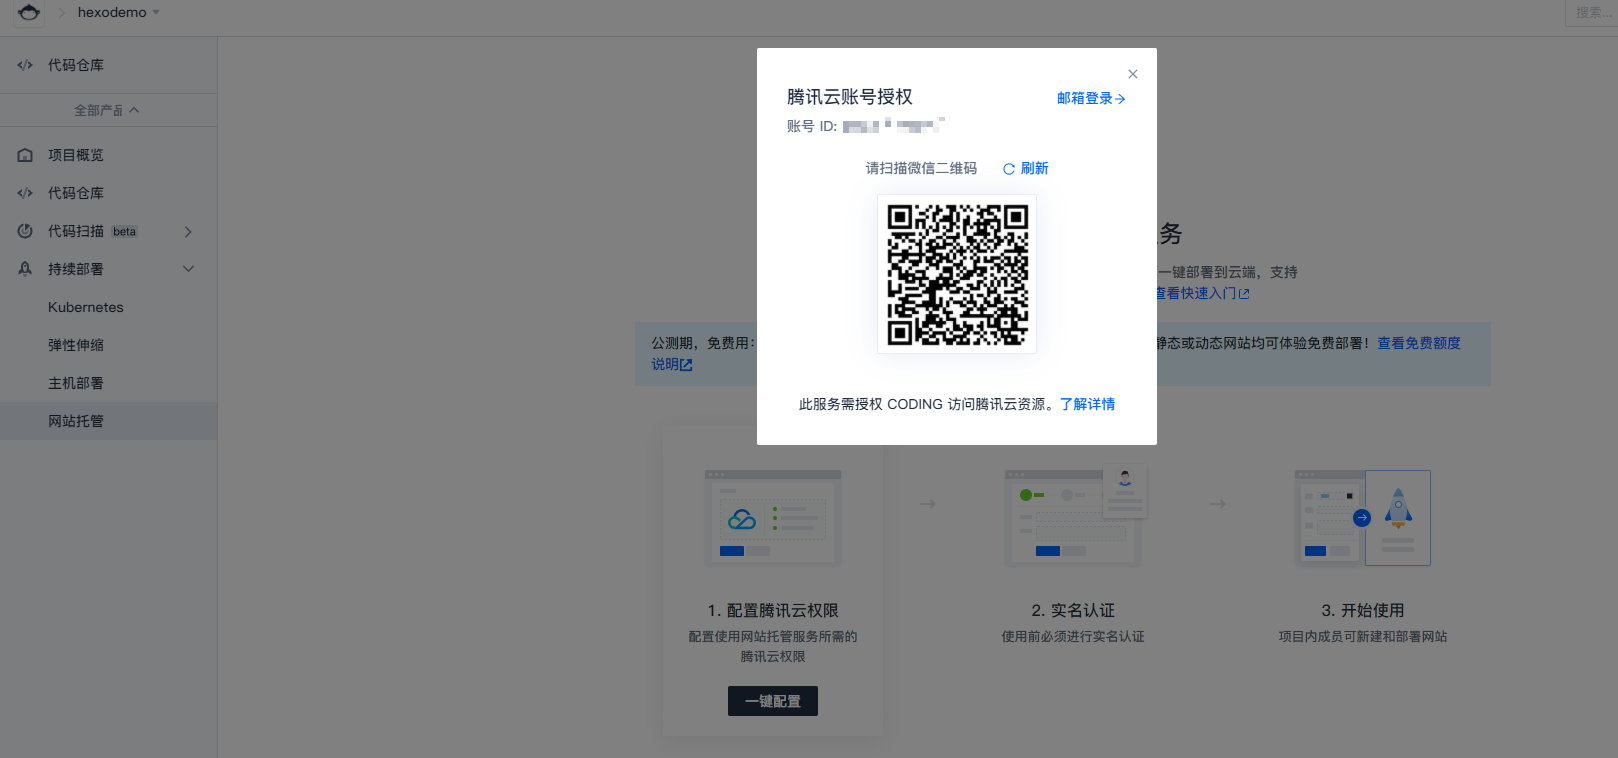Close the Tencent Cloud authorization dialog

[1133, 74]
